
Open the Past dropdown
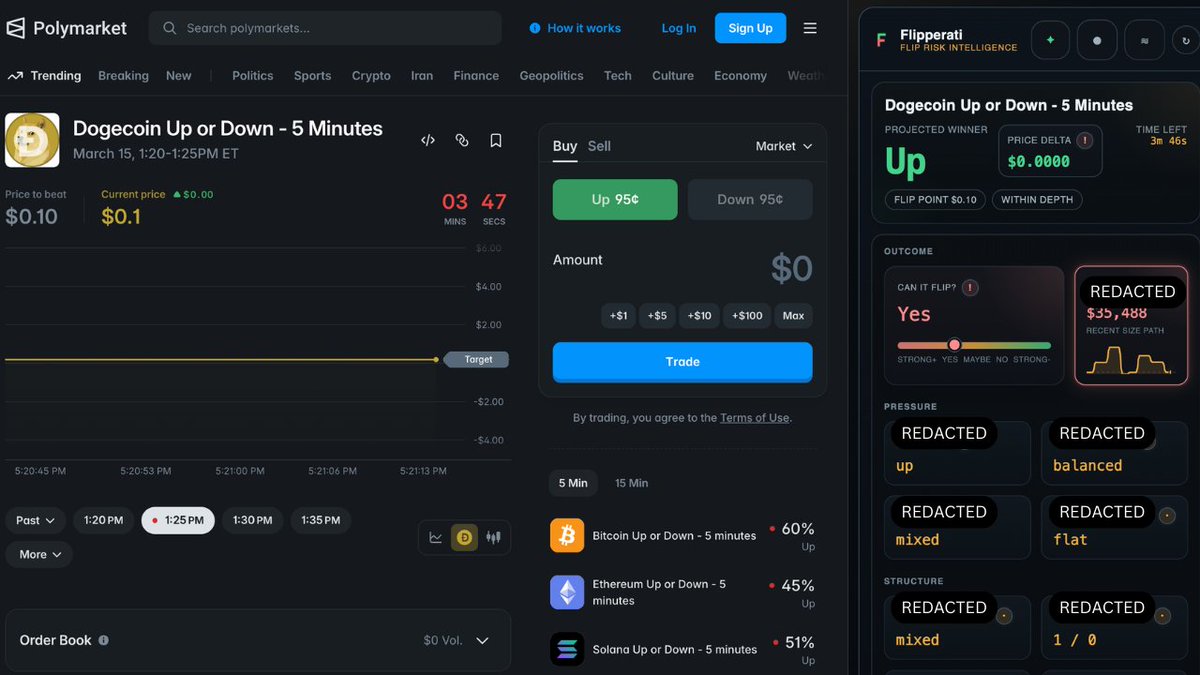[x=35, y=520]
